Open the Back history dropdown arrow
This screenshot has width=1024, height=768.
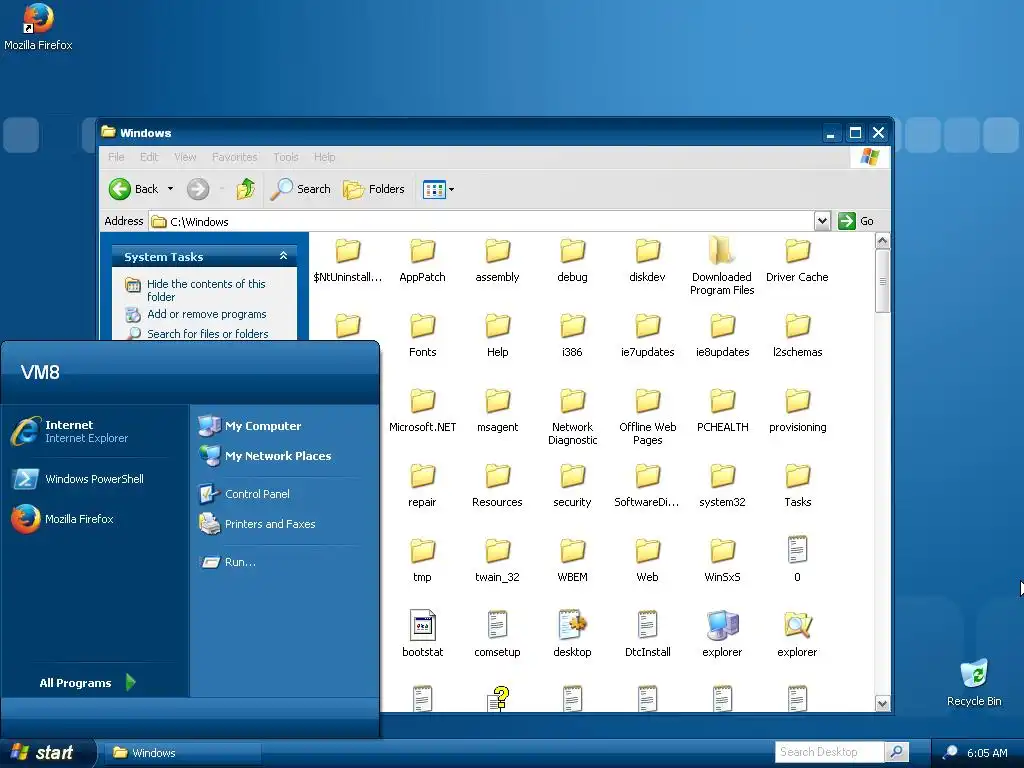point(170,189)
